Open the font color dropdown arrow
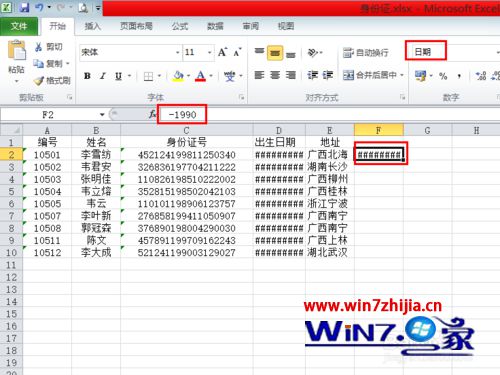 (211, 76)
